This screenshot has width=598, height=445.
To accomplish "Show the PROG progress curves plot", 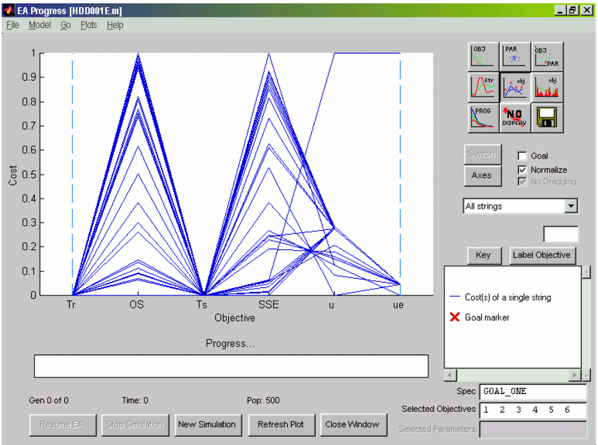I will (x=483, y=117).
